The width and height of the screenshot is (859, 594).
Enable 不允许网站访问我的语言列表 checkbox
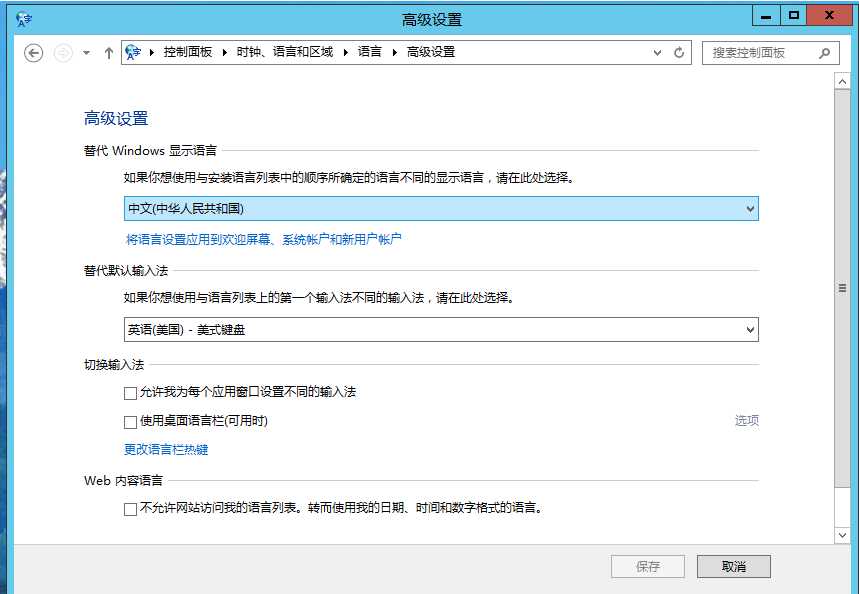130,509
